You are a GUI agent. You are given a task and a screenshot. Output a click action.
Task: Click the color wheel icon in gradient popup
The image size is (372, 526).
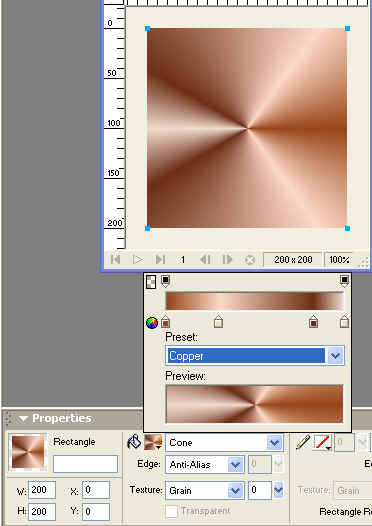(x=152, y=323)
